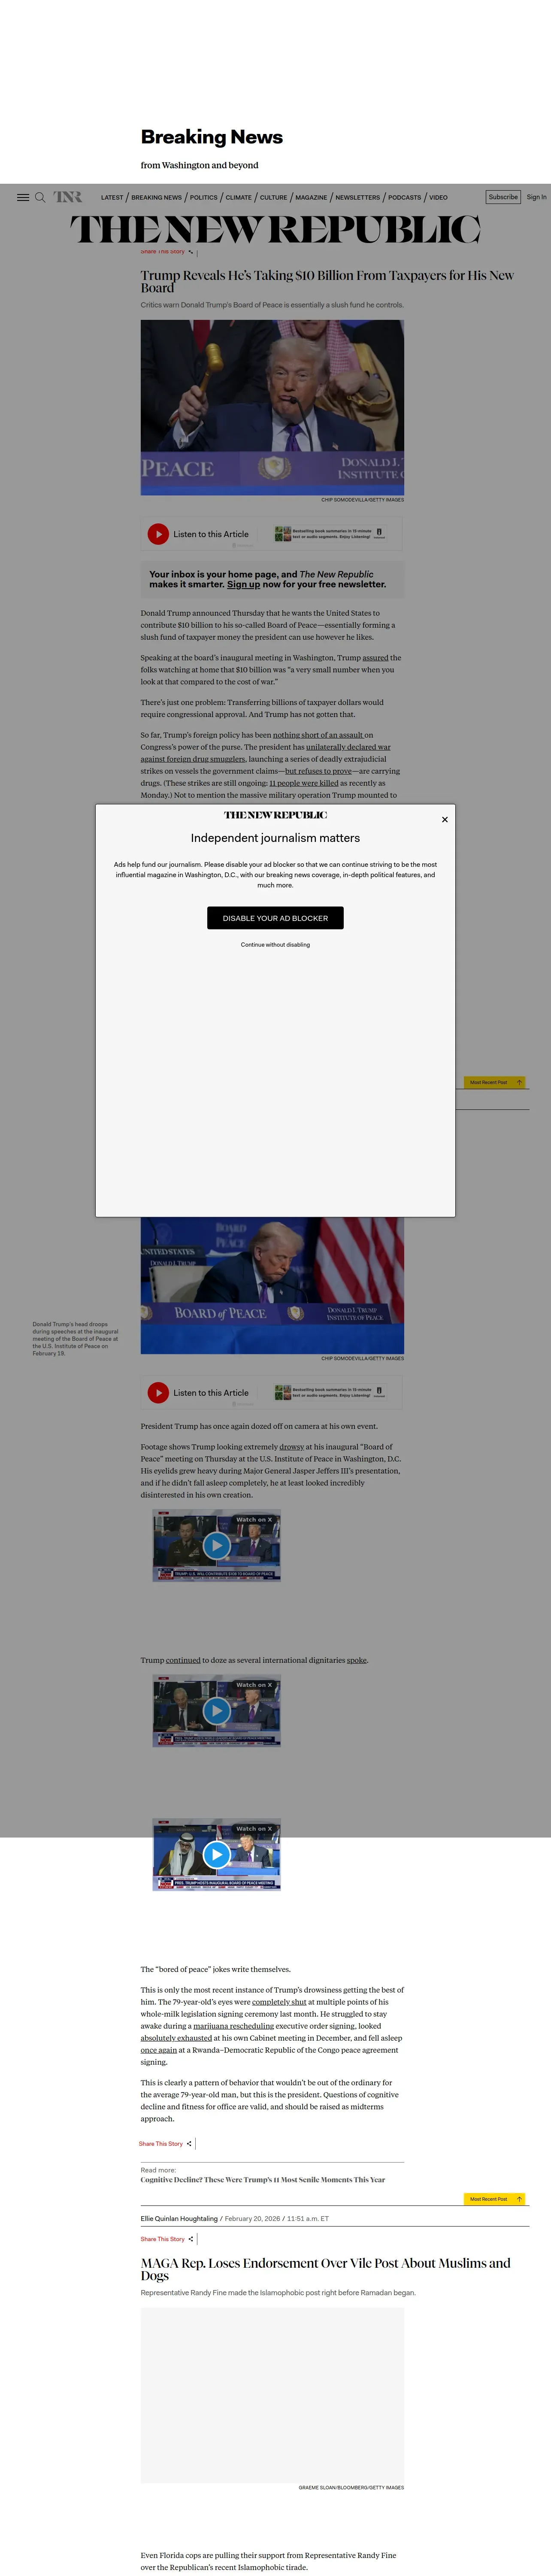Viewport: 551px width, 2576px height.
Task: Open Board of Peace dozing photo
Action: click(x=272, y=1285)
